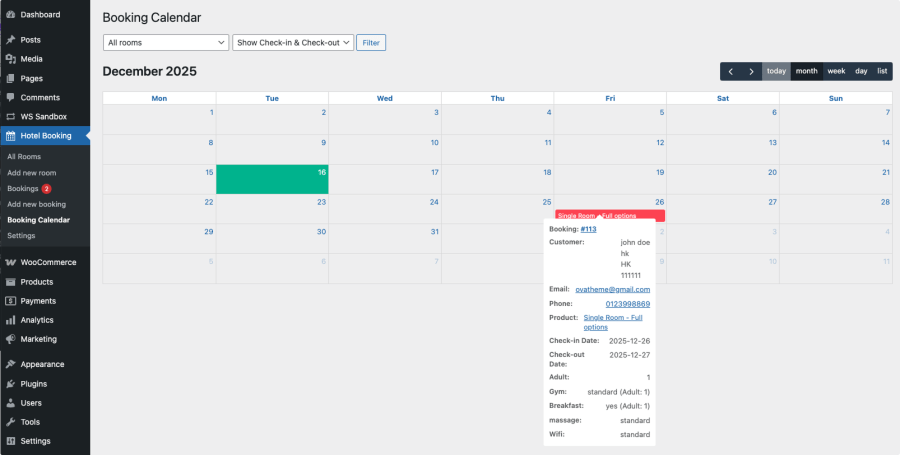
Task: Click the Appearance paintbrush icon
Action: (x=10, y=364)
